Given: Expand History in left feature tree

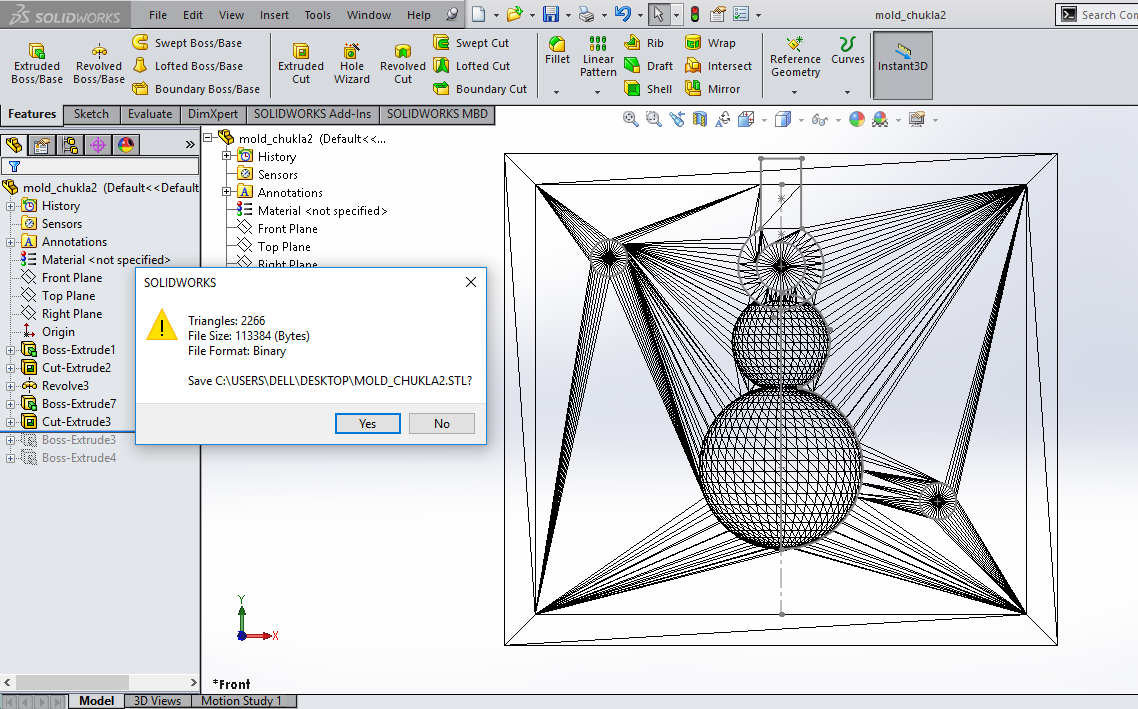Looking at the screenshot, I should coord(11,206).
